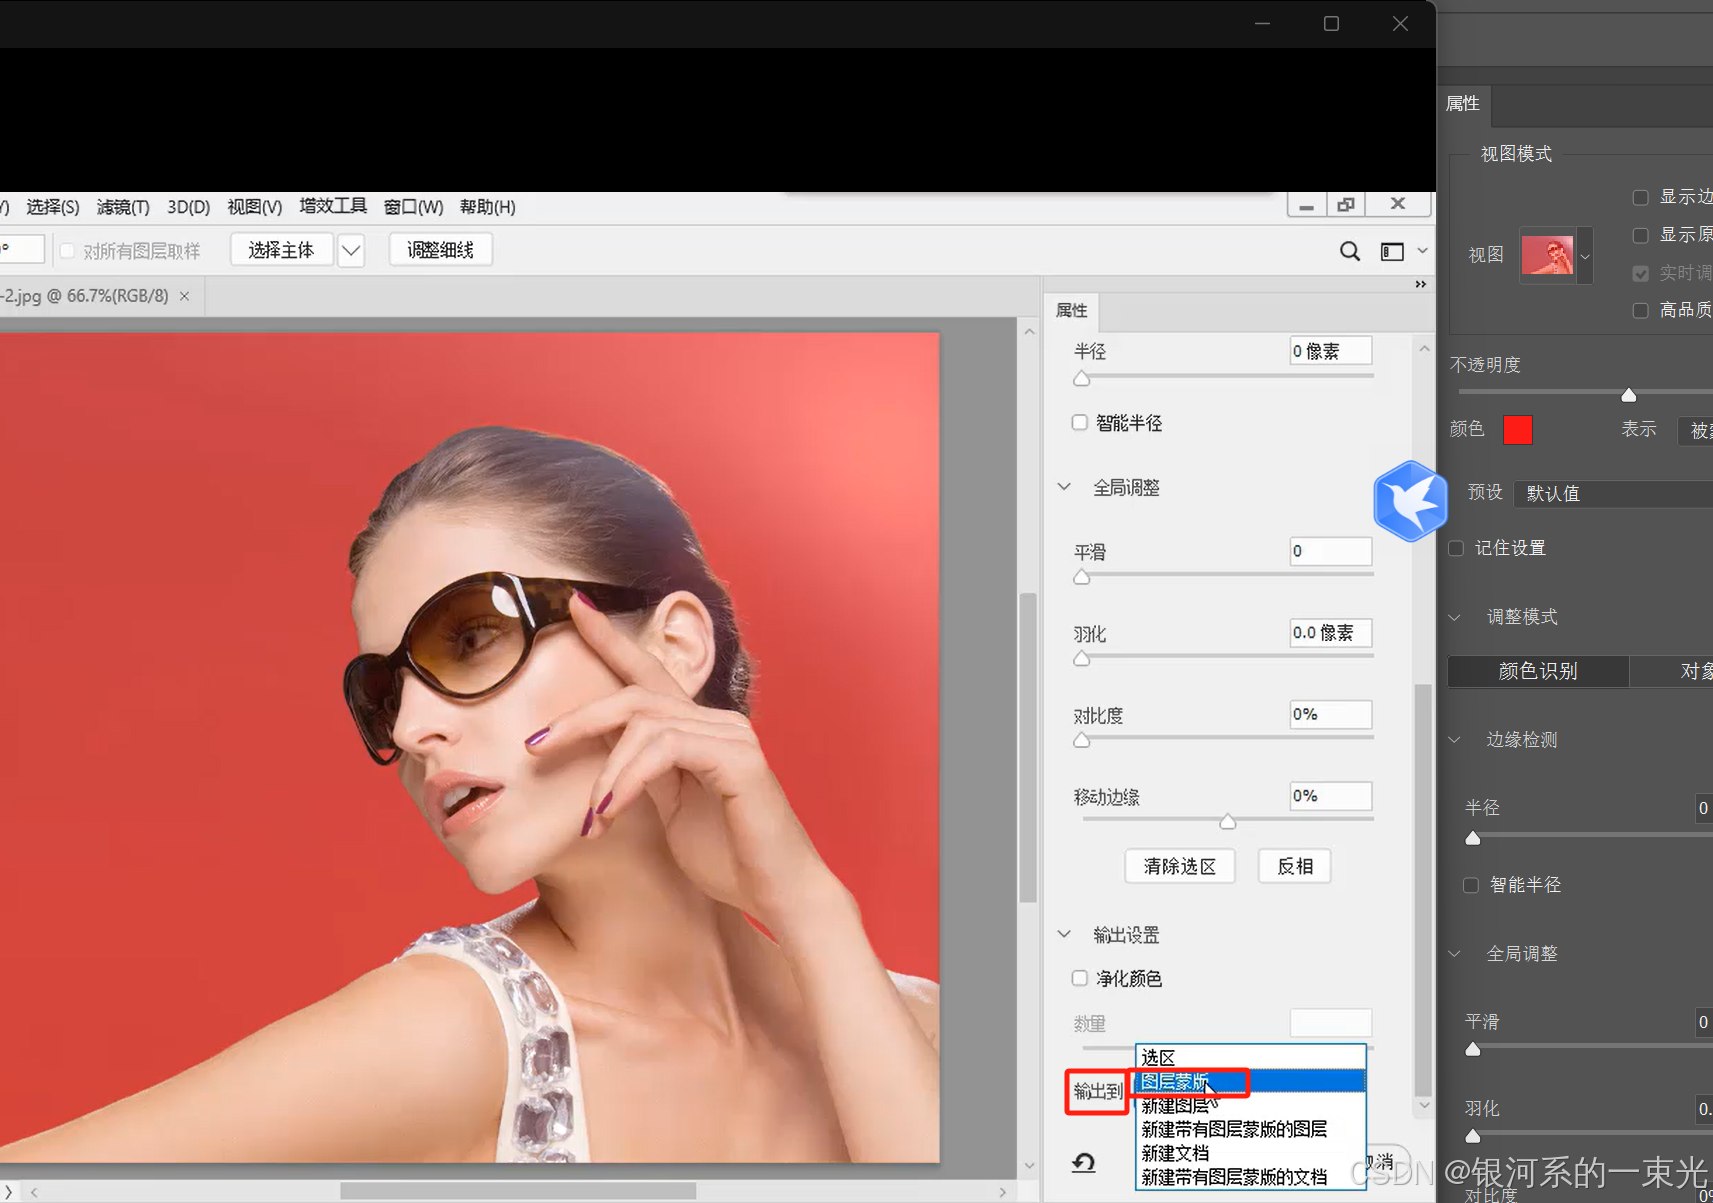Click the 对比度 slider handle in light panel
Screen dimensions: 1713x1203
1081,740
